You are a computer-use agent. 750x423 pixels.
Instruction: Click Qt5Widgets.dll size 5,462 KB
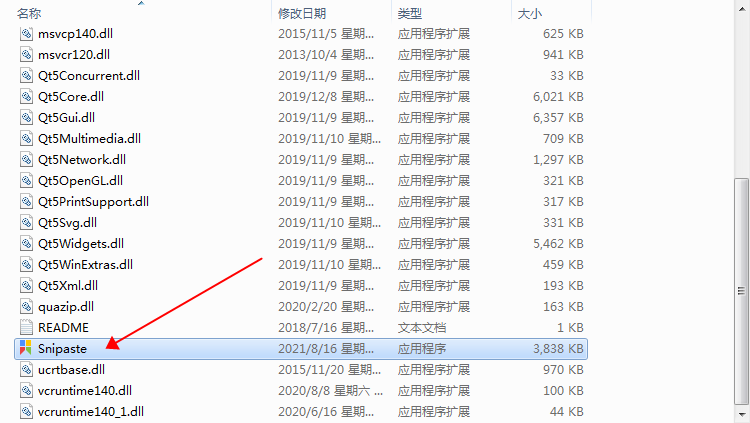pos(558,244)
